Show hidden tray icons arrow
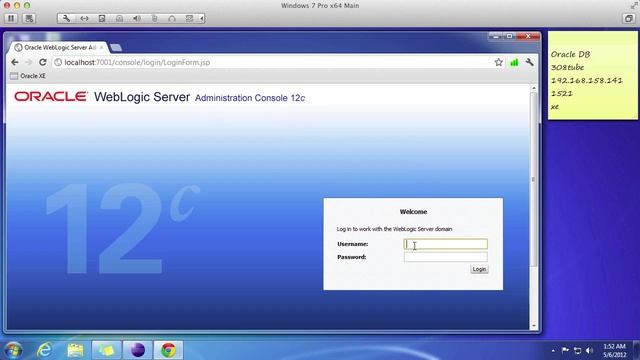640x360 pixels. (553, 350)
